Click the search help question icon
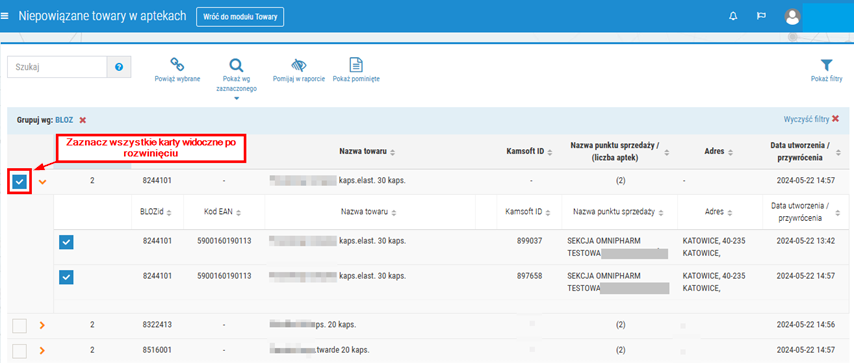Viewport: 854px width, 363px height. pos(119,67)
